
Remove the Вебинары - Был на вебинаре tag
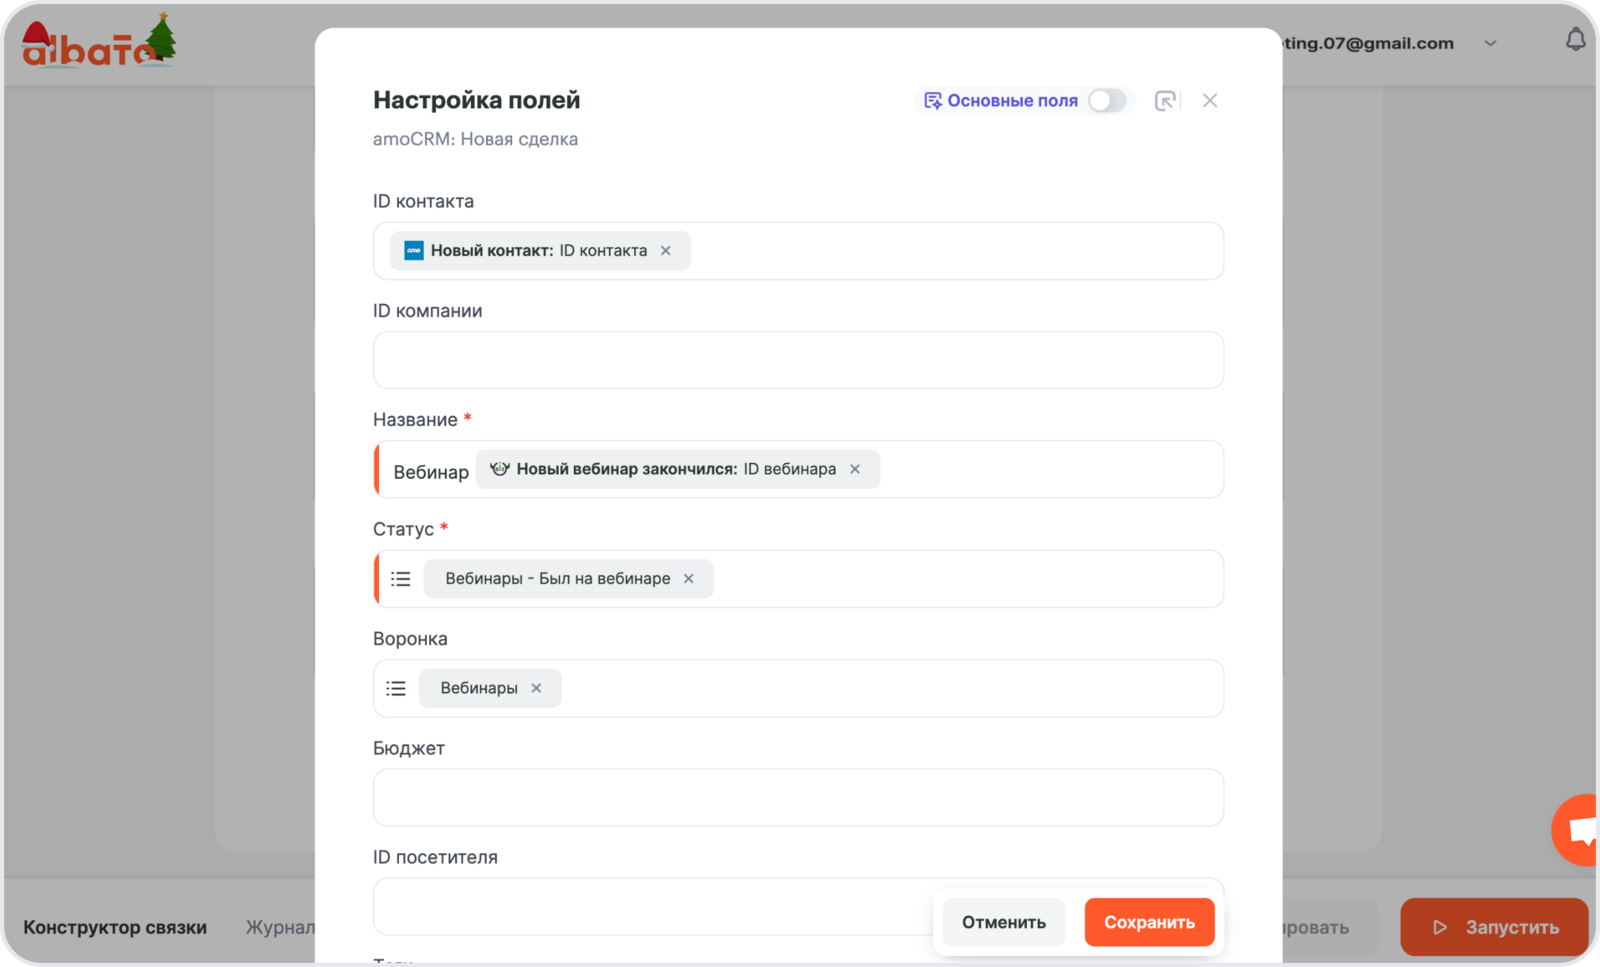click(x=689, y=579)
